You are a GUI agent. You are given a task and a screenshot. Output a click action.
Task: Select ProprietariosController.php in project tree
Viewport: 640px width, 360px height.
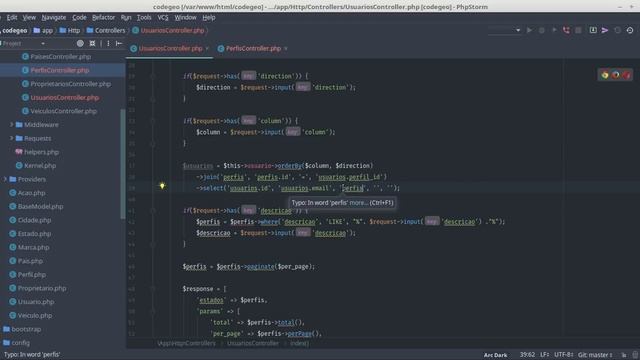[71, 84]
